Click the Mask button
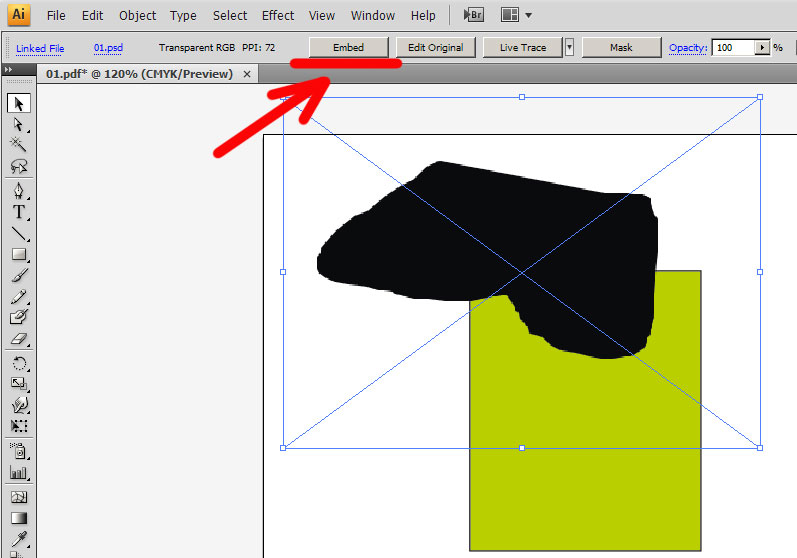The image size is (797, 558). [x=621, y=47]
